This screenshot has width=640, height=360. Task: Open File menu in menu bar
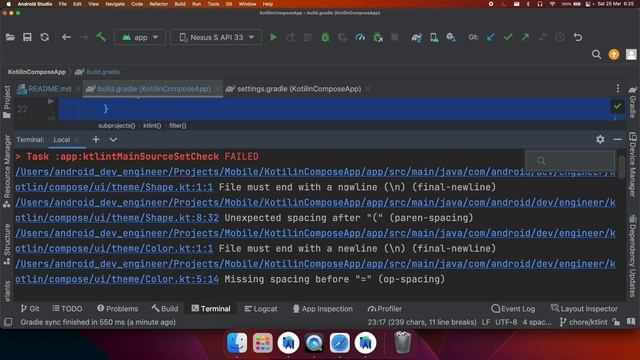tap(62, 4)
